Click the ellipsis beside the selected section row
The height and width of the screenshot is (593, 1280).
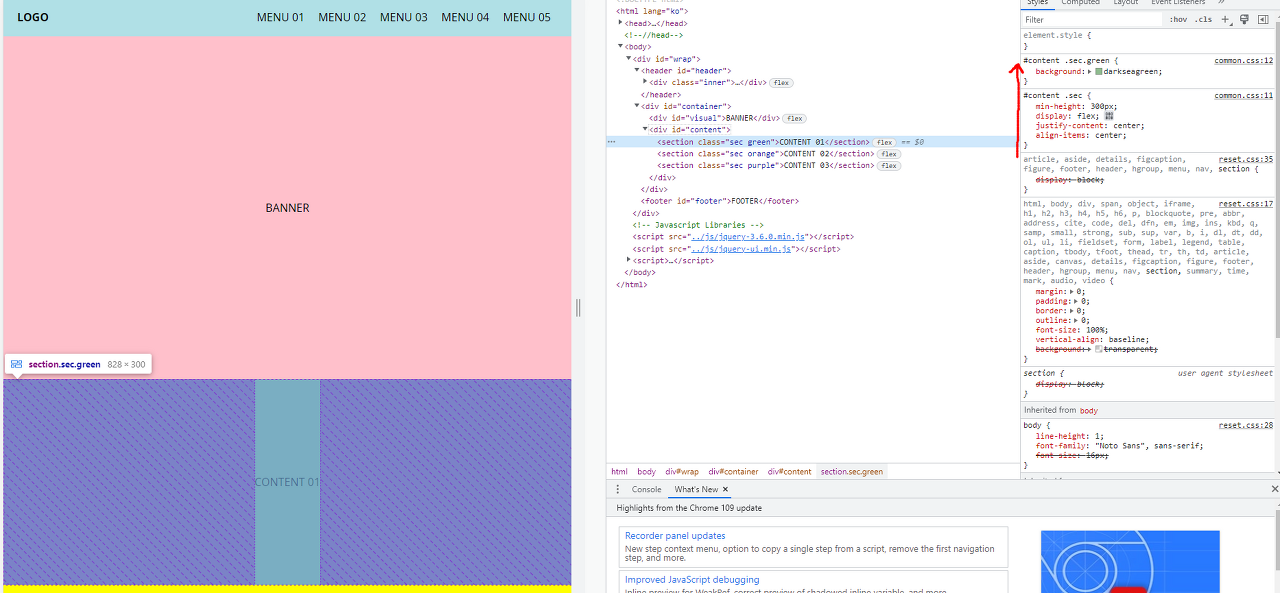point(612,142)
